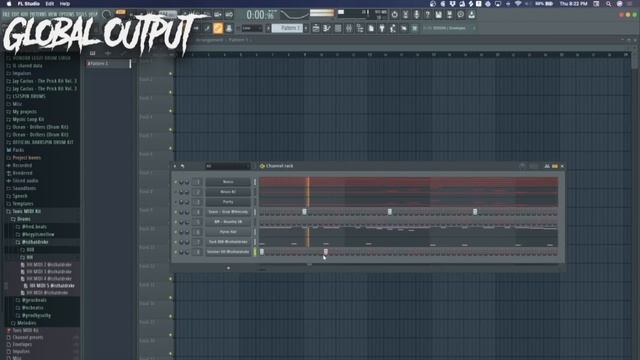Image resolution: width=640 pixels, height=360 pixels.
Task: Click the first lit step on channel 4
Action: tap(304, 212)
